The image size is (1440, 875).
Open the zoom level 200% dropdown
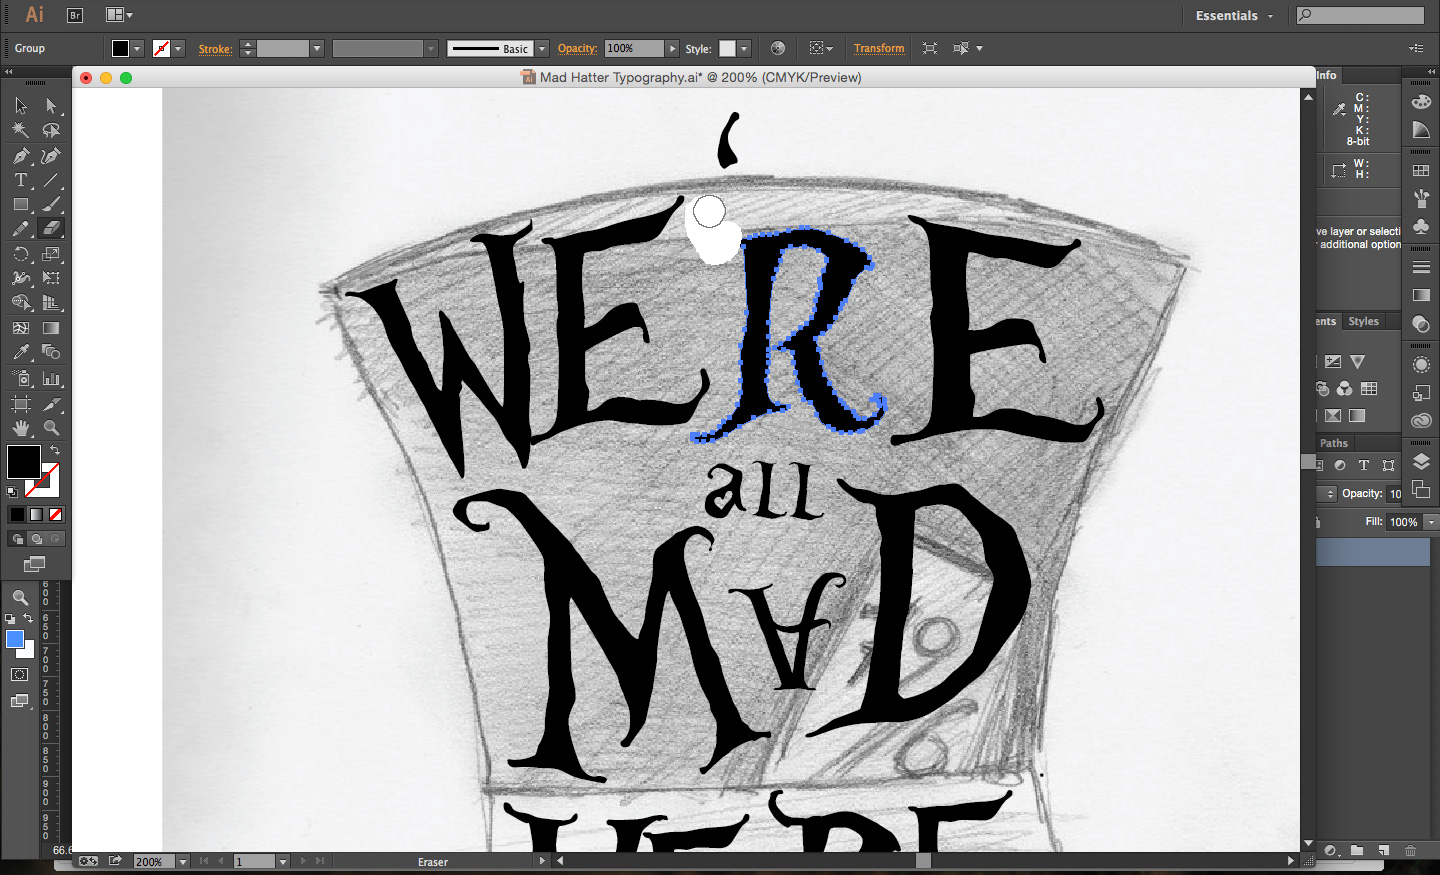[x=183, y=861]
